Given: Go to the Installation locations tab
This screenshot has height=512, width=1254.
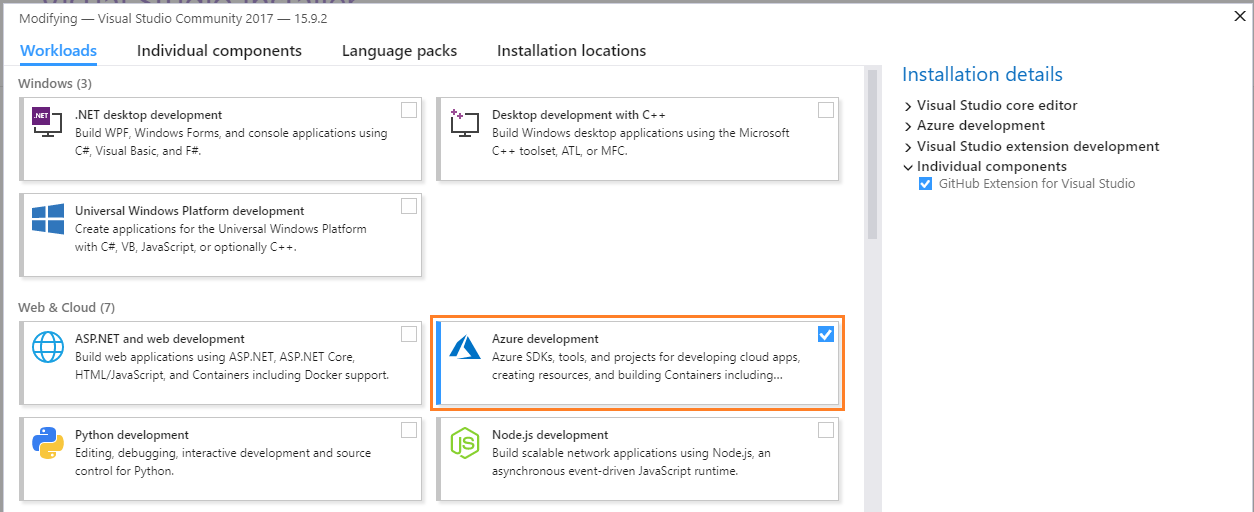Looking at the screenshot, I should click(x=571, y=51).
